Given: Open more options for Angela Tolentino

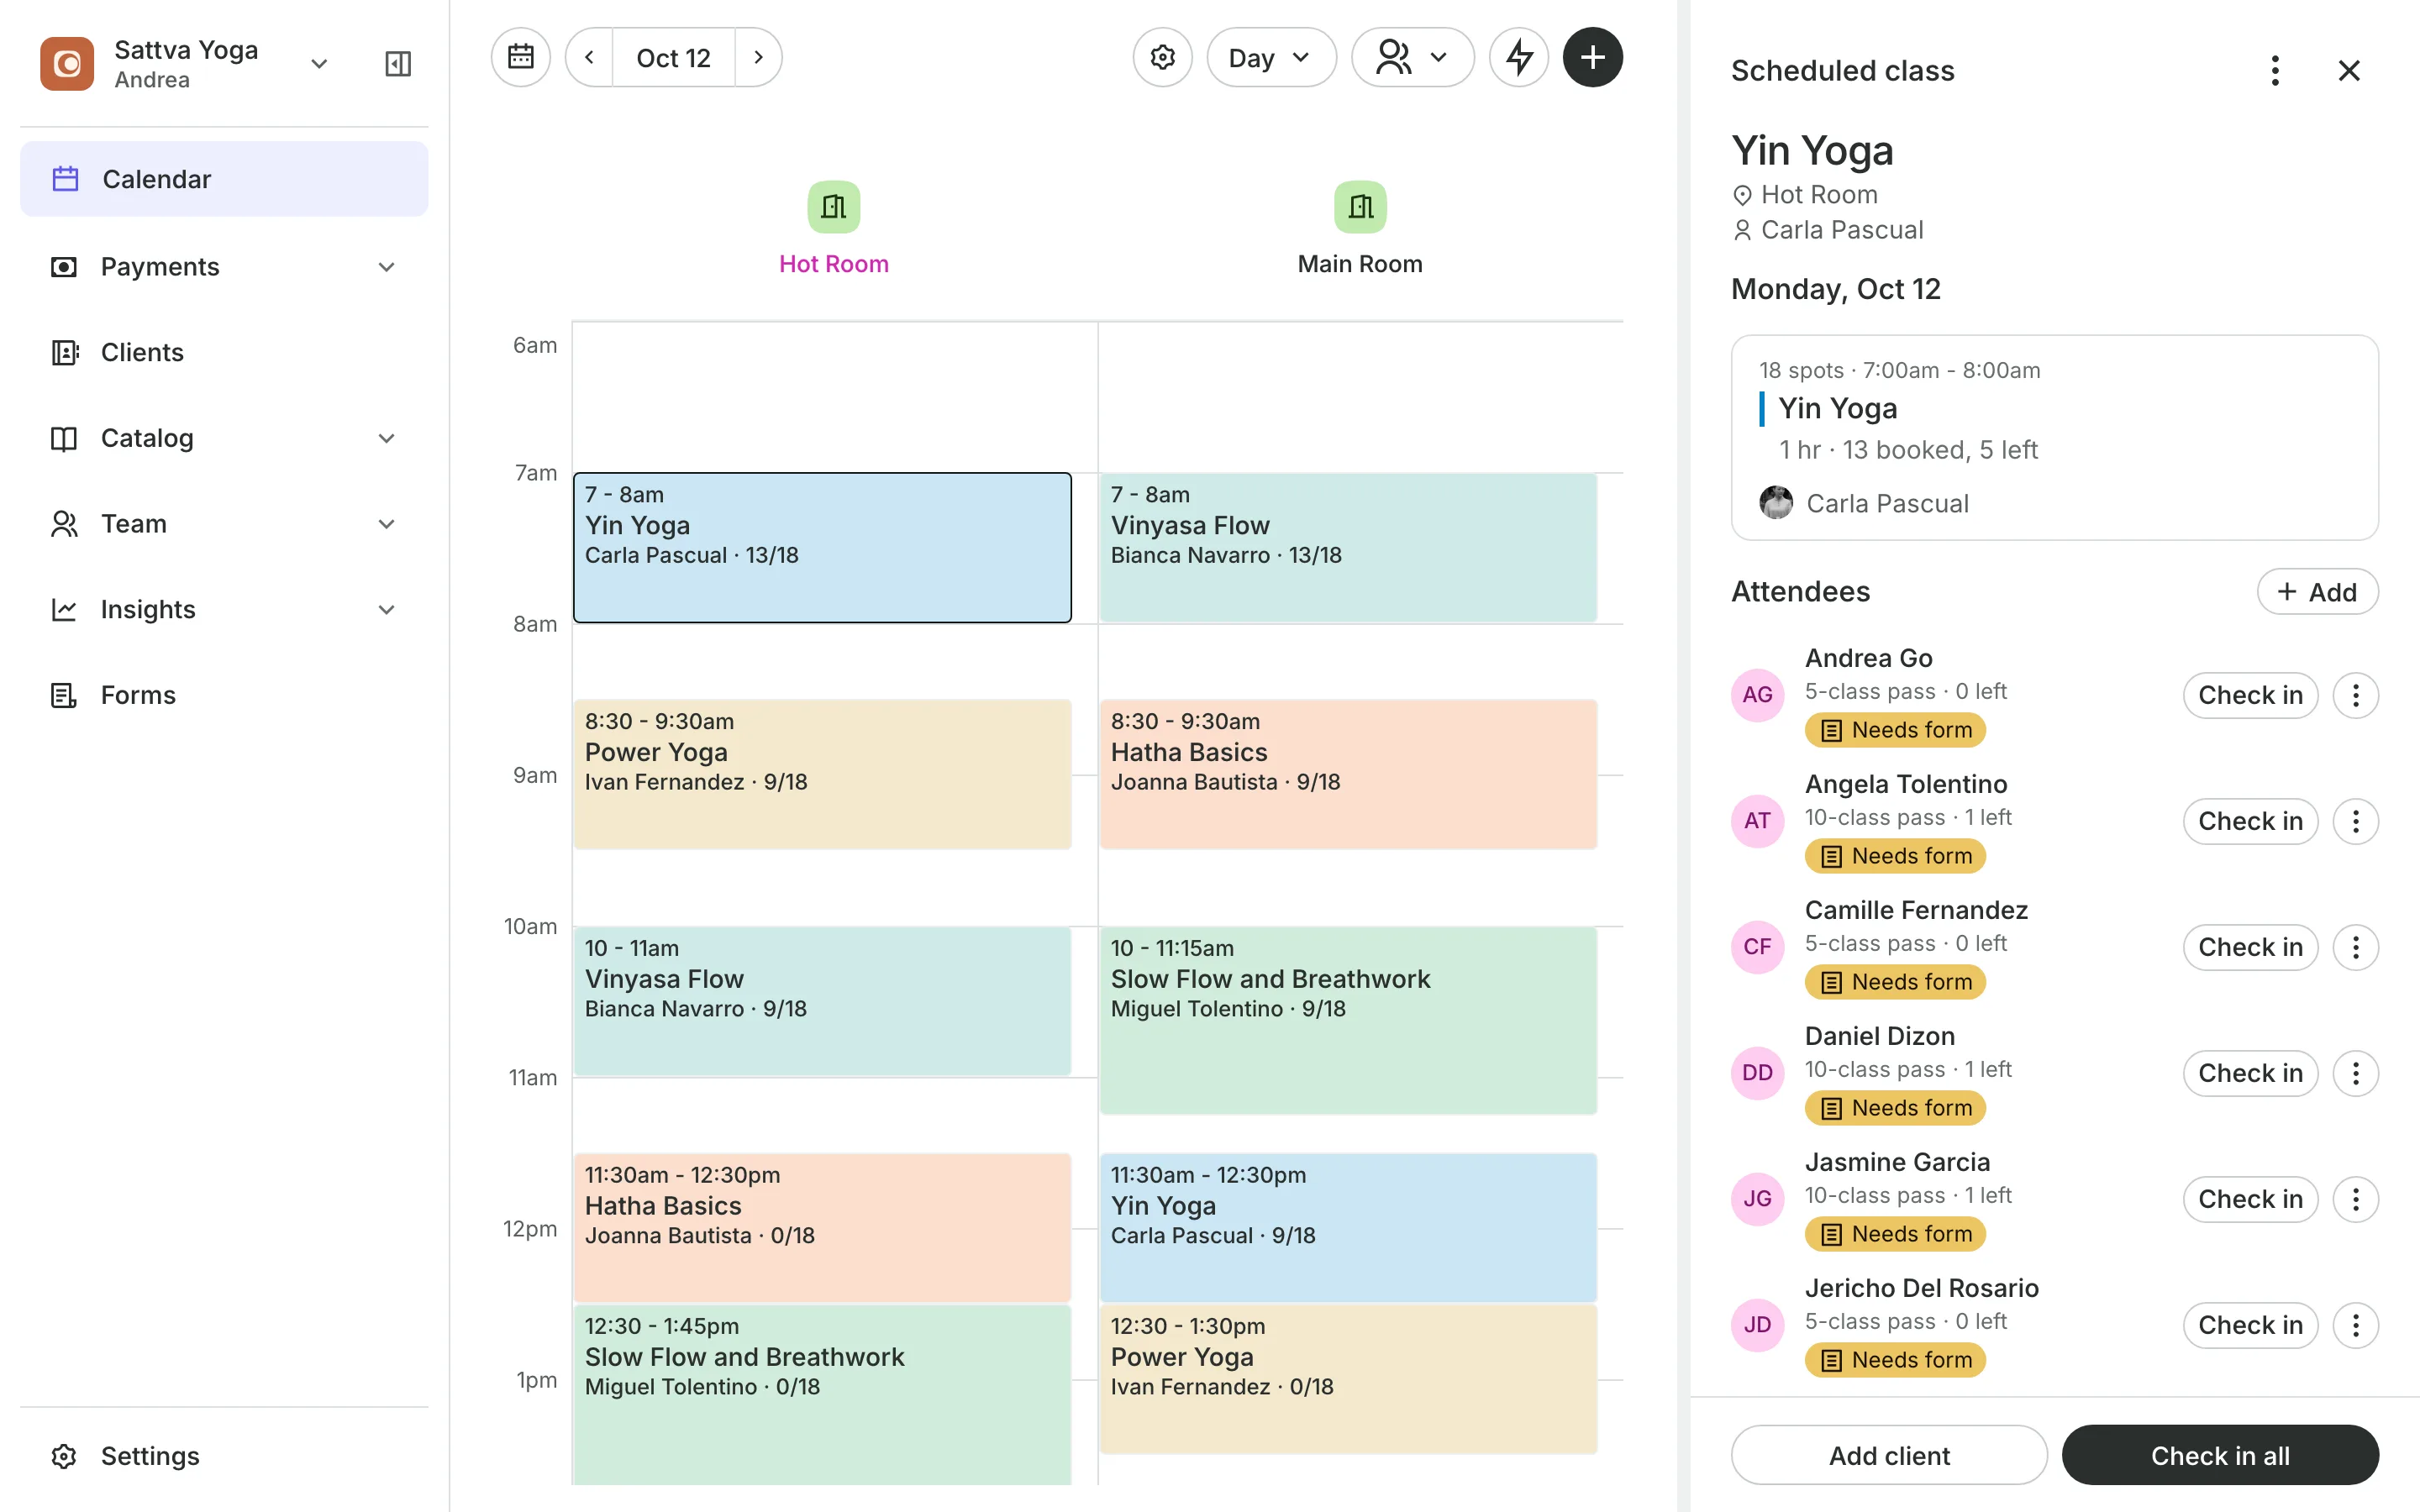Looking at the screenshot, I should tap(2356, 821).
